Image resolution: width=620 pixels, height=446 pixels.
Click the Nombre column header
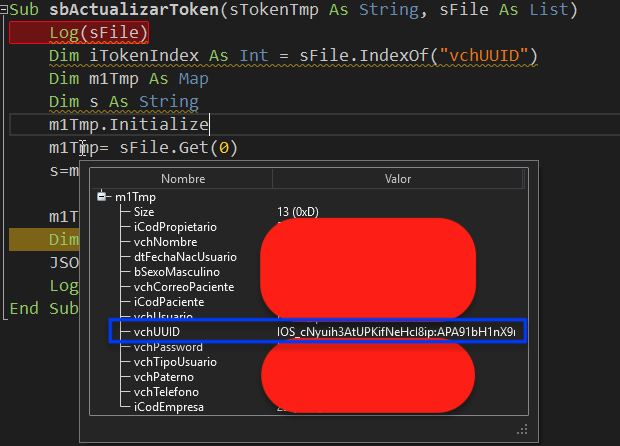182,179
